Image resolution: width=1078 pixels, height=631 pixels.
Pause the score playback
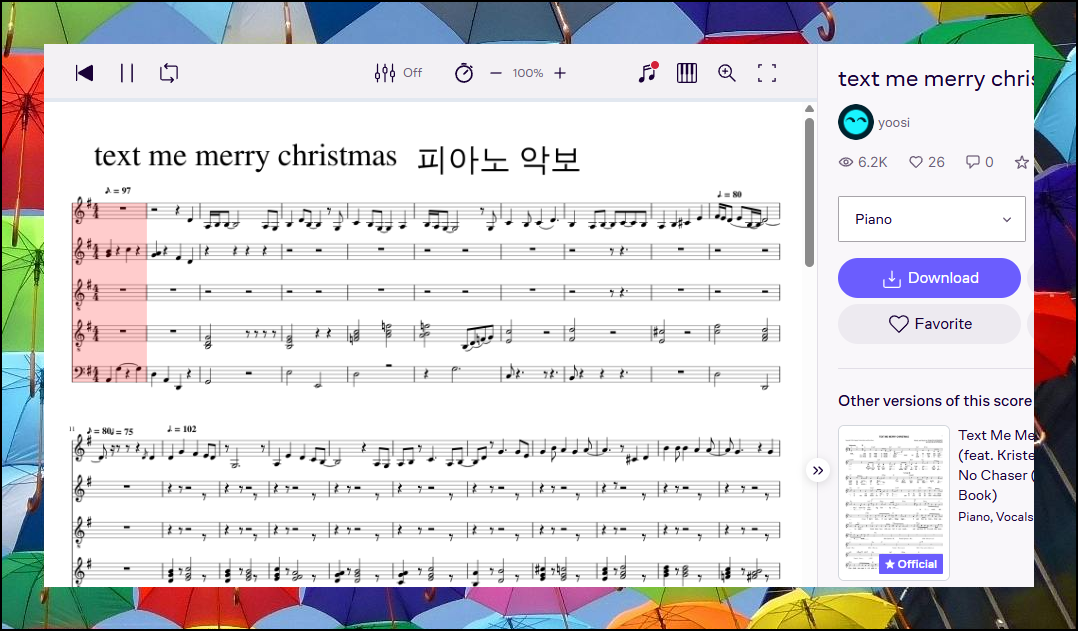click(x=127, y=73)
